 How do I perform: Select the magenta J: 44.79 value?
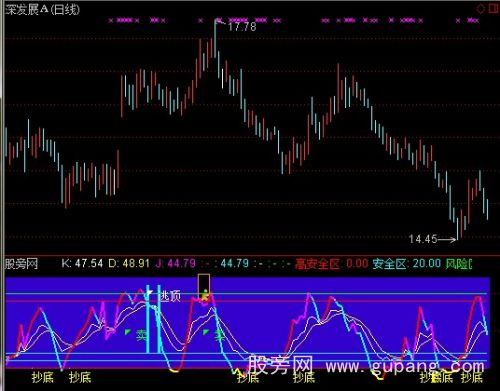tap(175, 264)
